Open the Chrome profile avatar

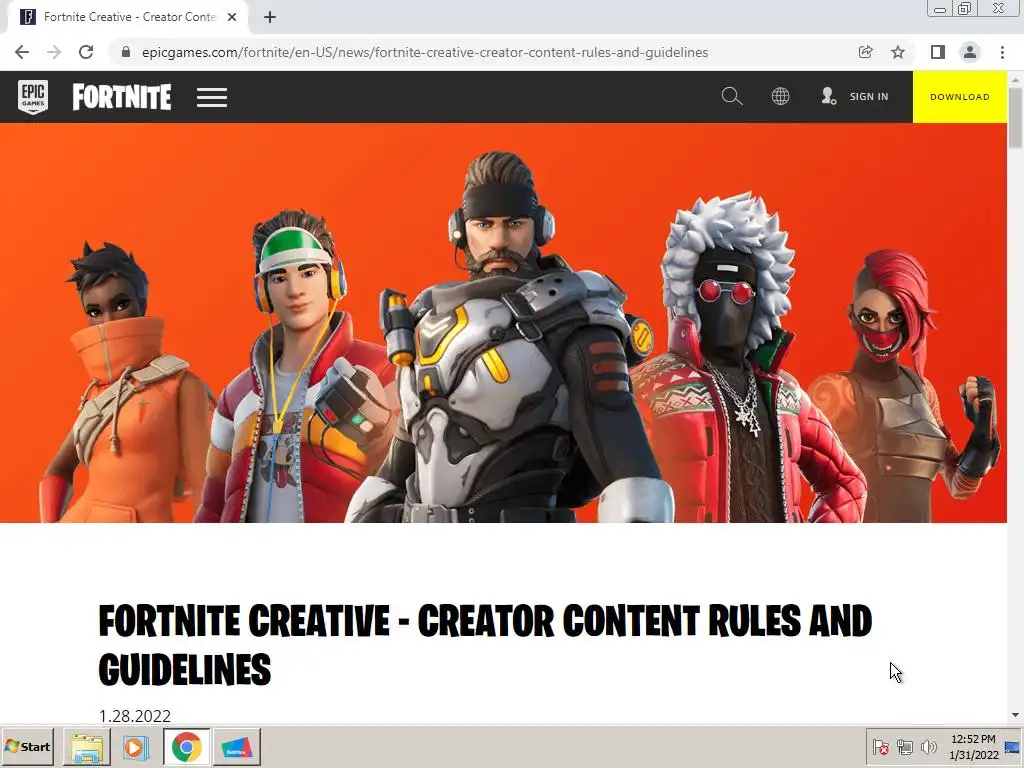(970, 52)
